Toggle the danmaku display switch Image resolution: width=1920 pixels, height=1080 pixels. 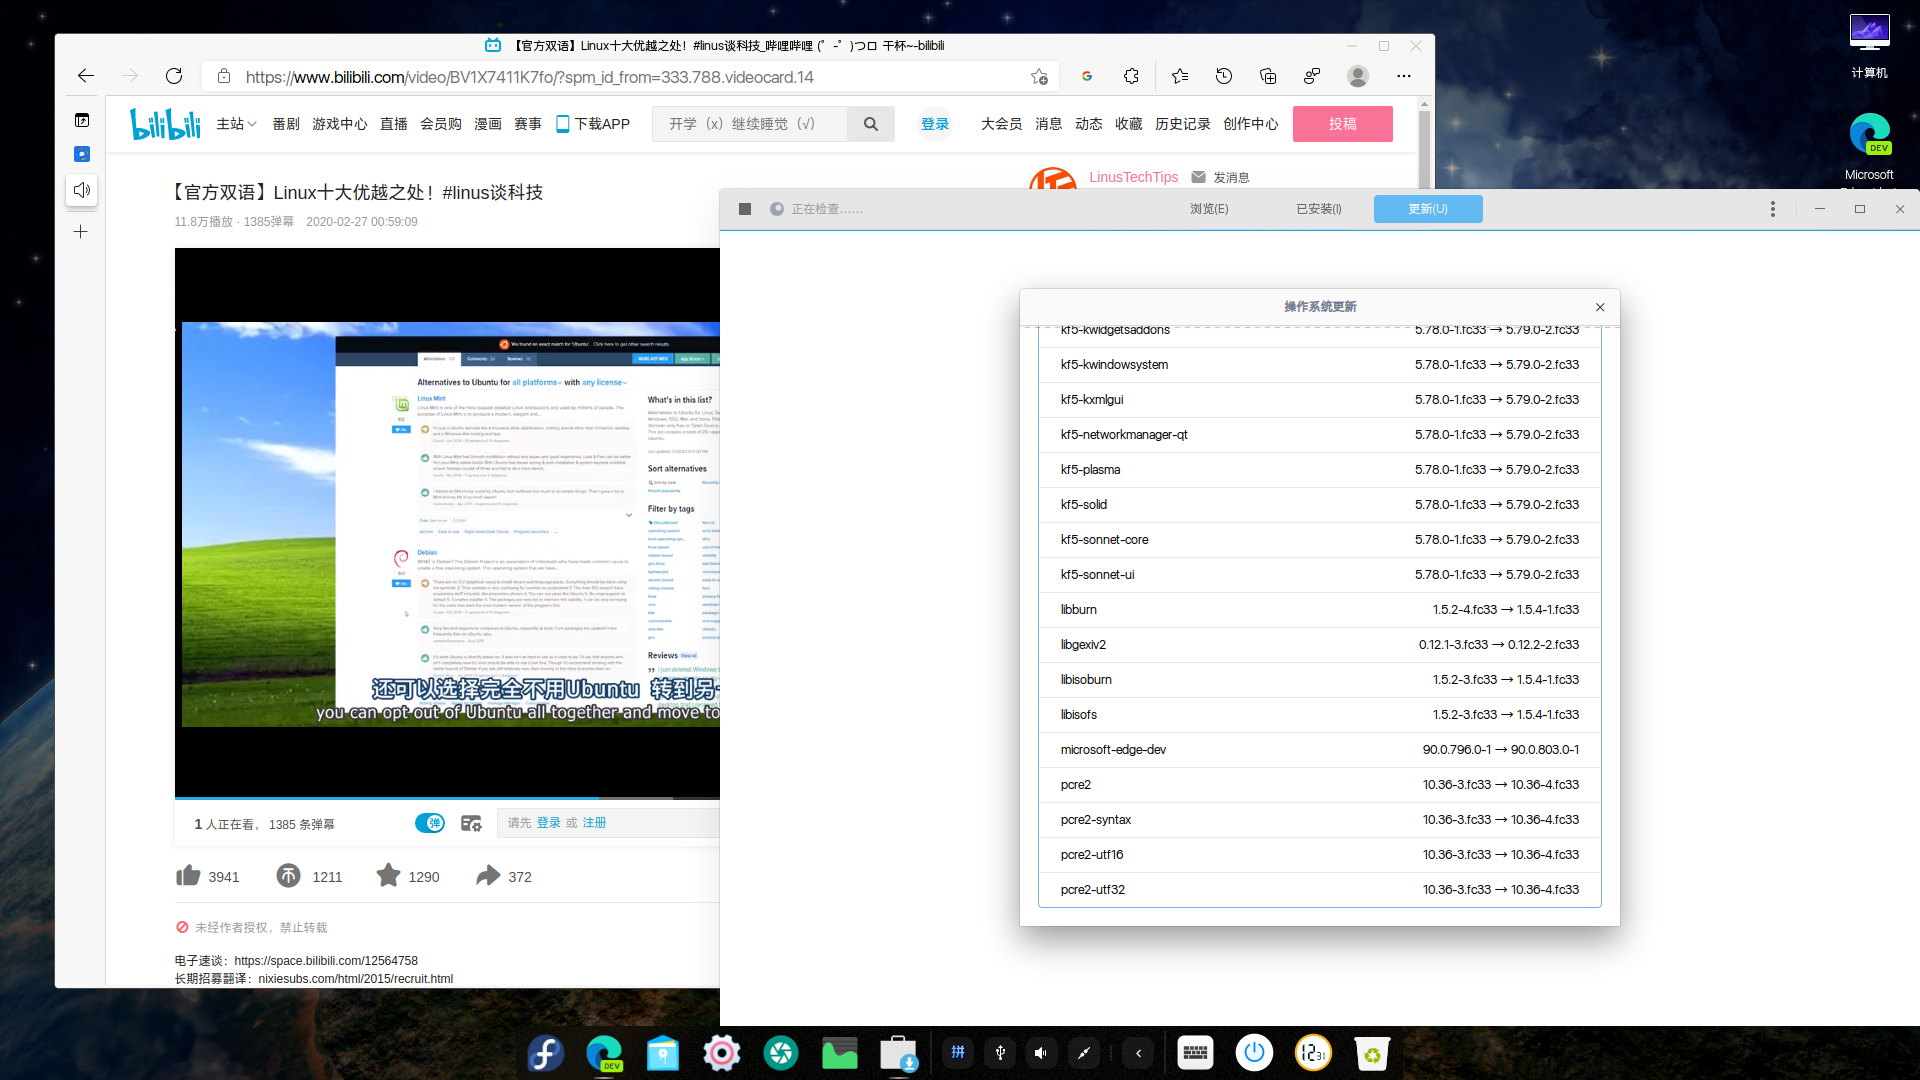tap(430, 823)
